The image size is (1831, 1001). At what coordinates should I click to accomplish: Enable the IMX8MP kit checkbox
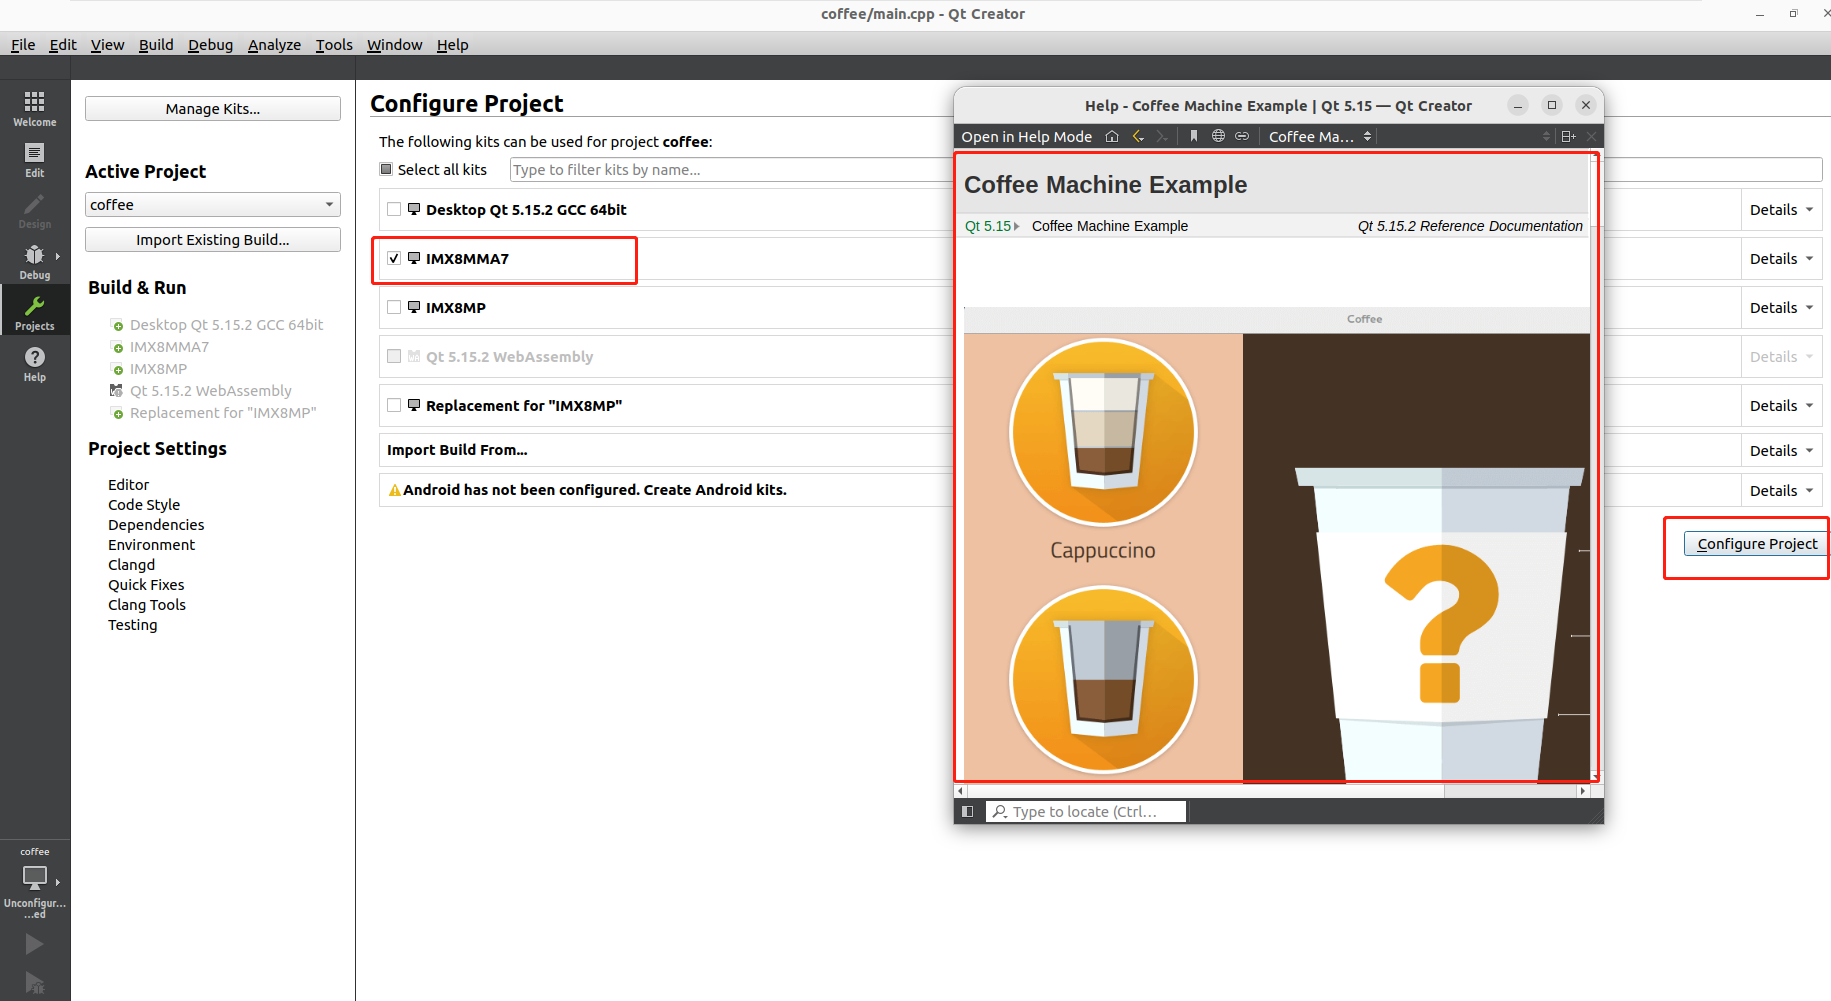click(394, 307)
